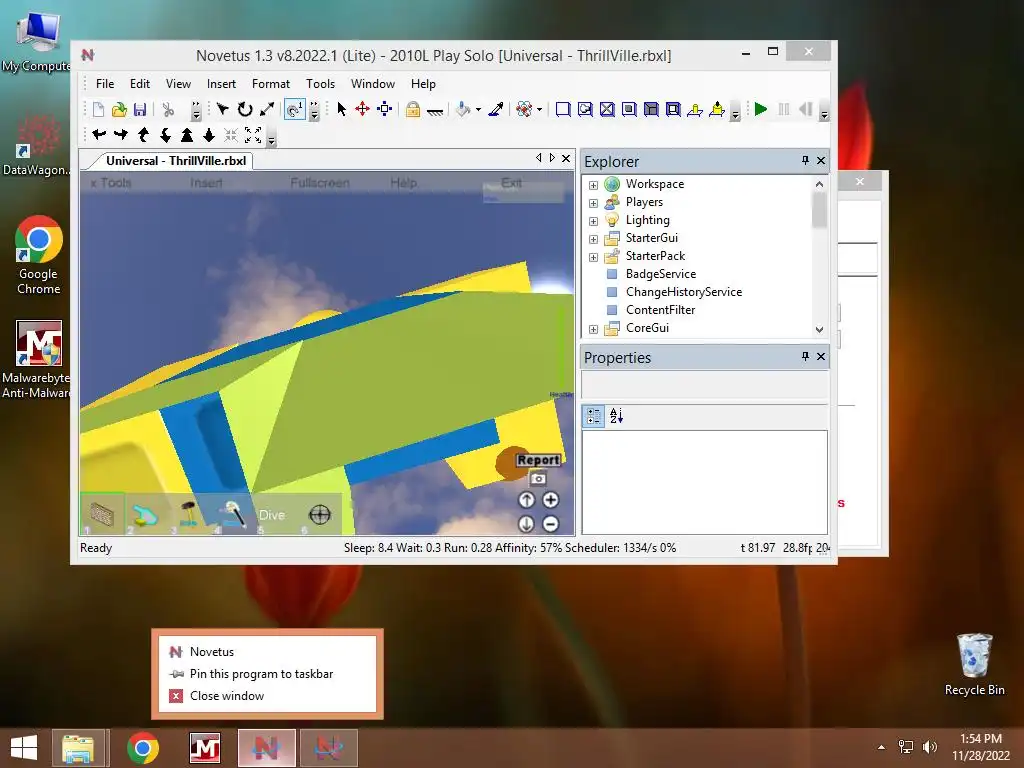Screen dimensions: 1024x768
Task: Click the Report button in game view
Action: coord(538,460)
